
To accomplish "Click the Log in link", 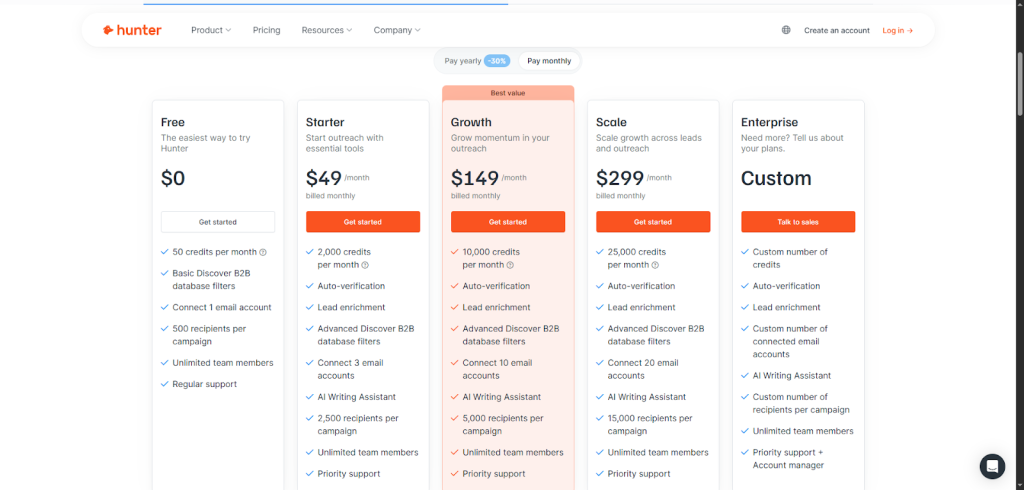I will point(897,30).
